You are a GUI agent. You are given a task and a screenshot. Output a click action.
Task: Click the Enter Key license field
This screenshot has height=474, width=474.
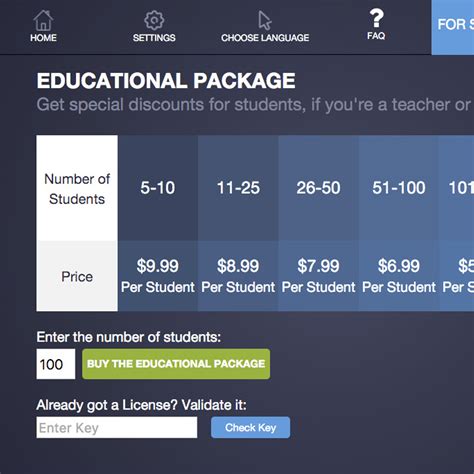[x=117, y=427]
